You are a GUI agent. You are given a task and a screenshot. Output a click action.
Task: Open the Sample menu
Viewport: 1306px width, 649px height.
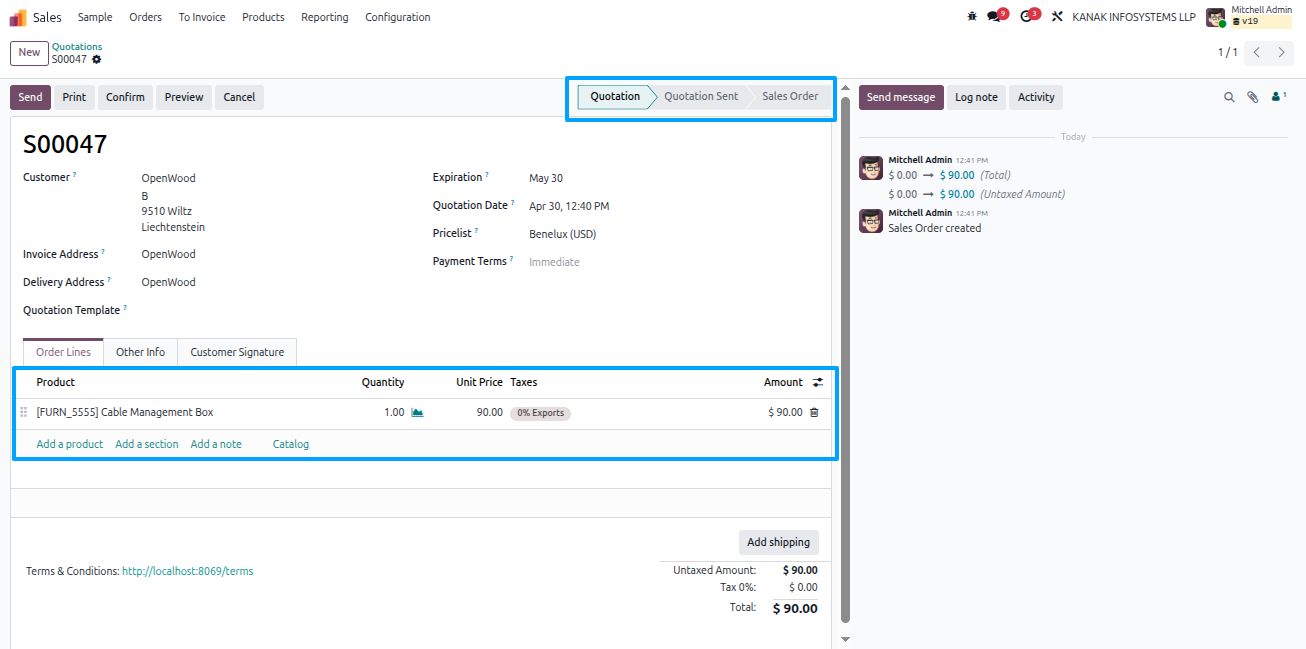[x=95, y=17]
